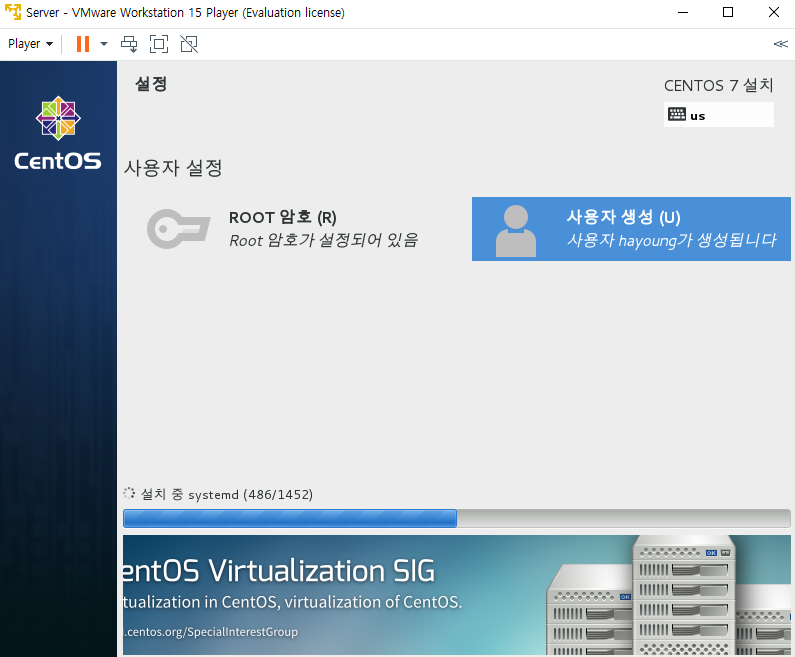The image size is (795, 657).
Task: Click the CentOS Virtualization SIG banner
Action: (456, 595)
